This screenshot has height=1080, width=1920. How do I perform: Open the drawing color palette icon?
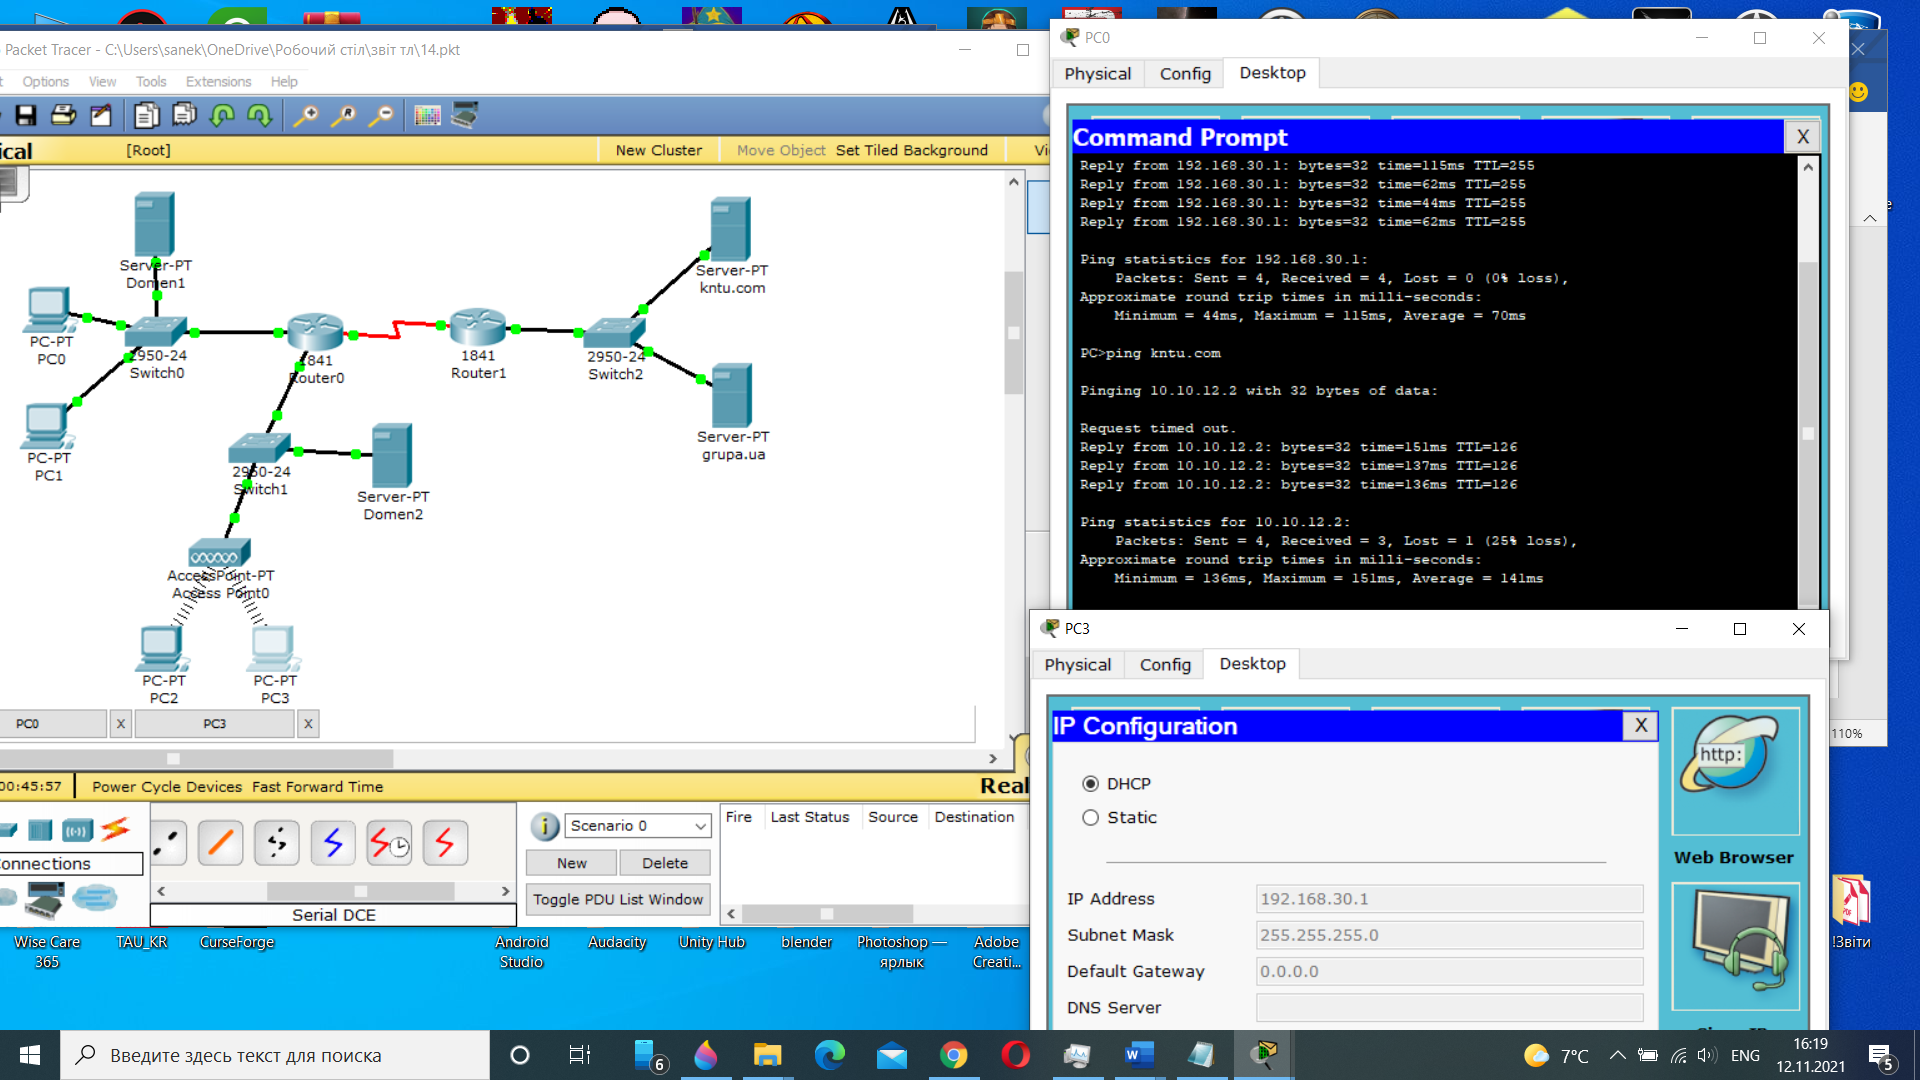click(x=427, y=116)
